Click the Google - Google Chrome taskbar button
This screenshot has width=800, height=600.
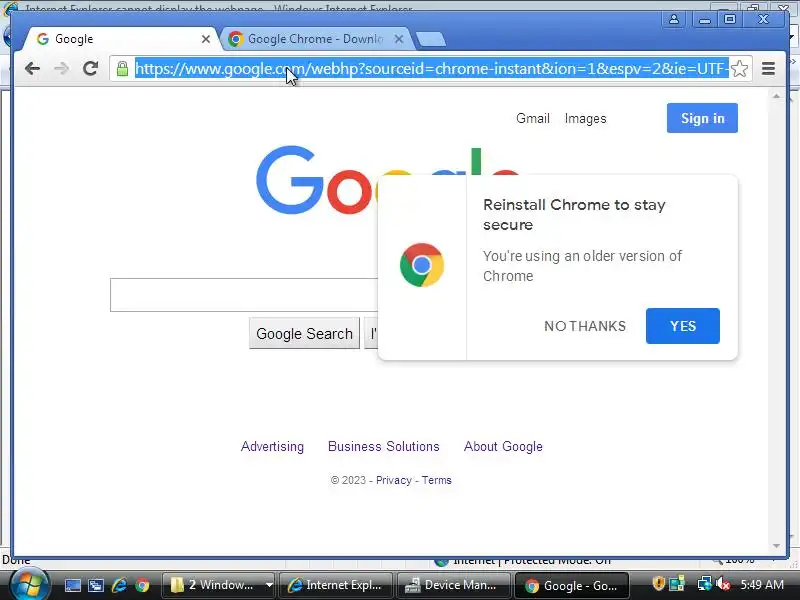[x=571, y=585]
